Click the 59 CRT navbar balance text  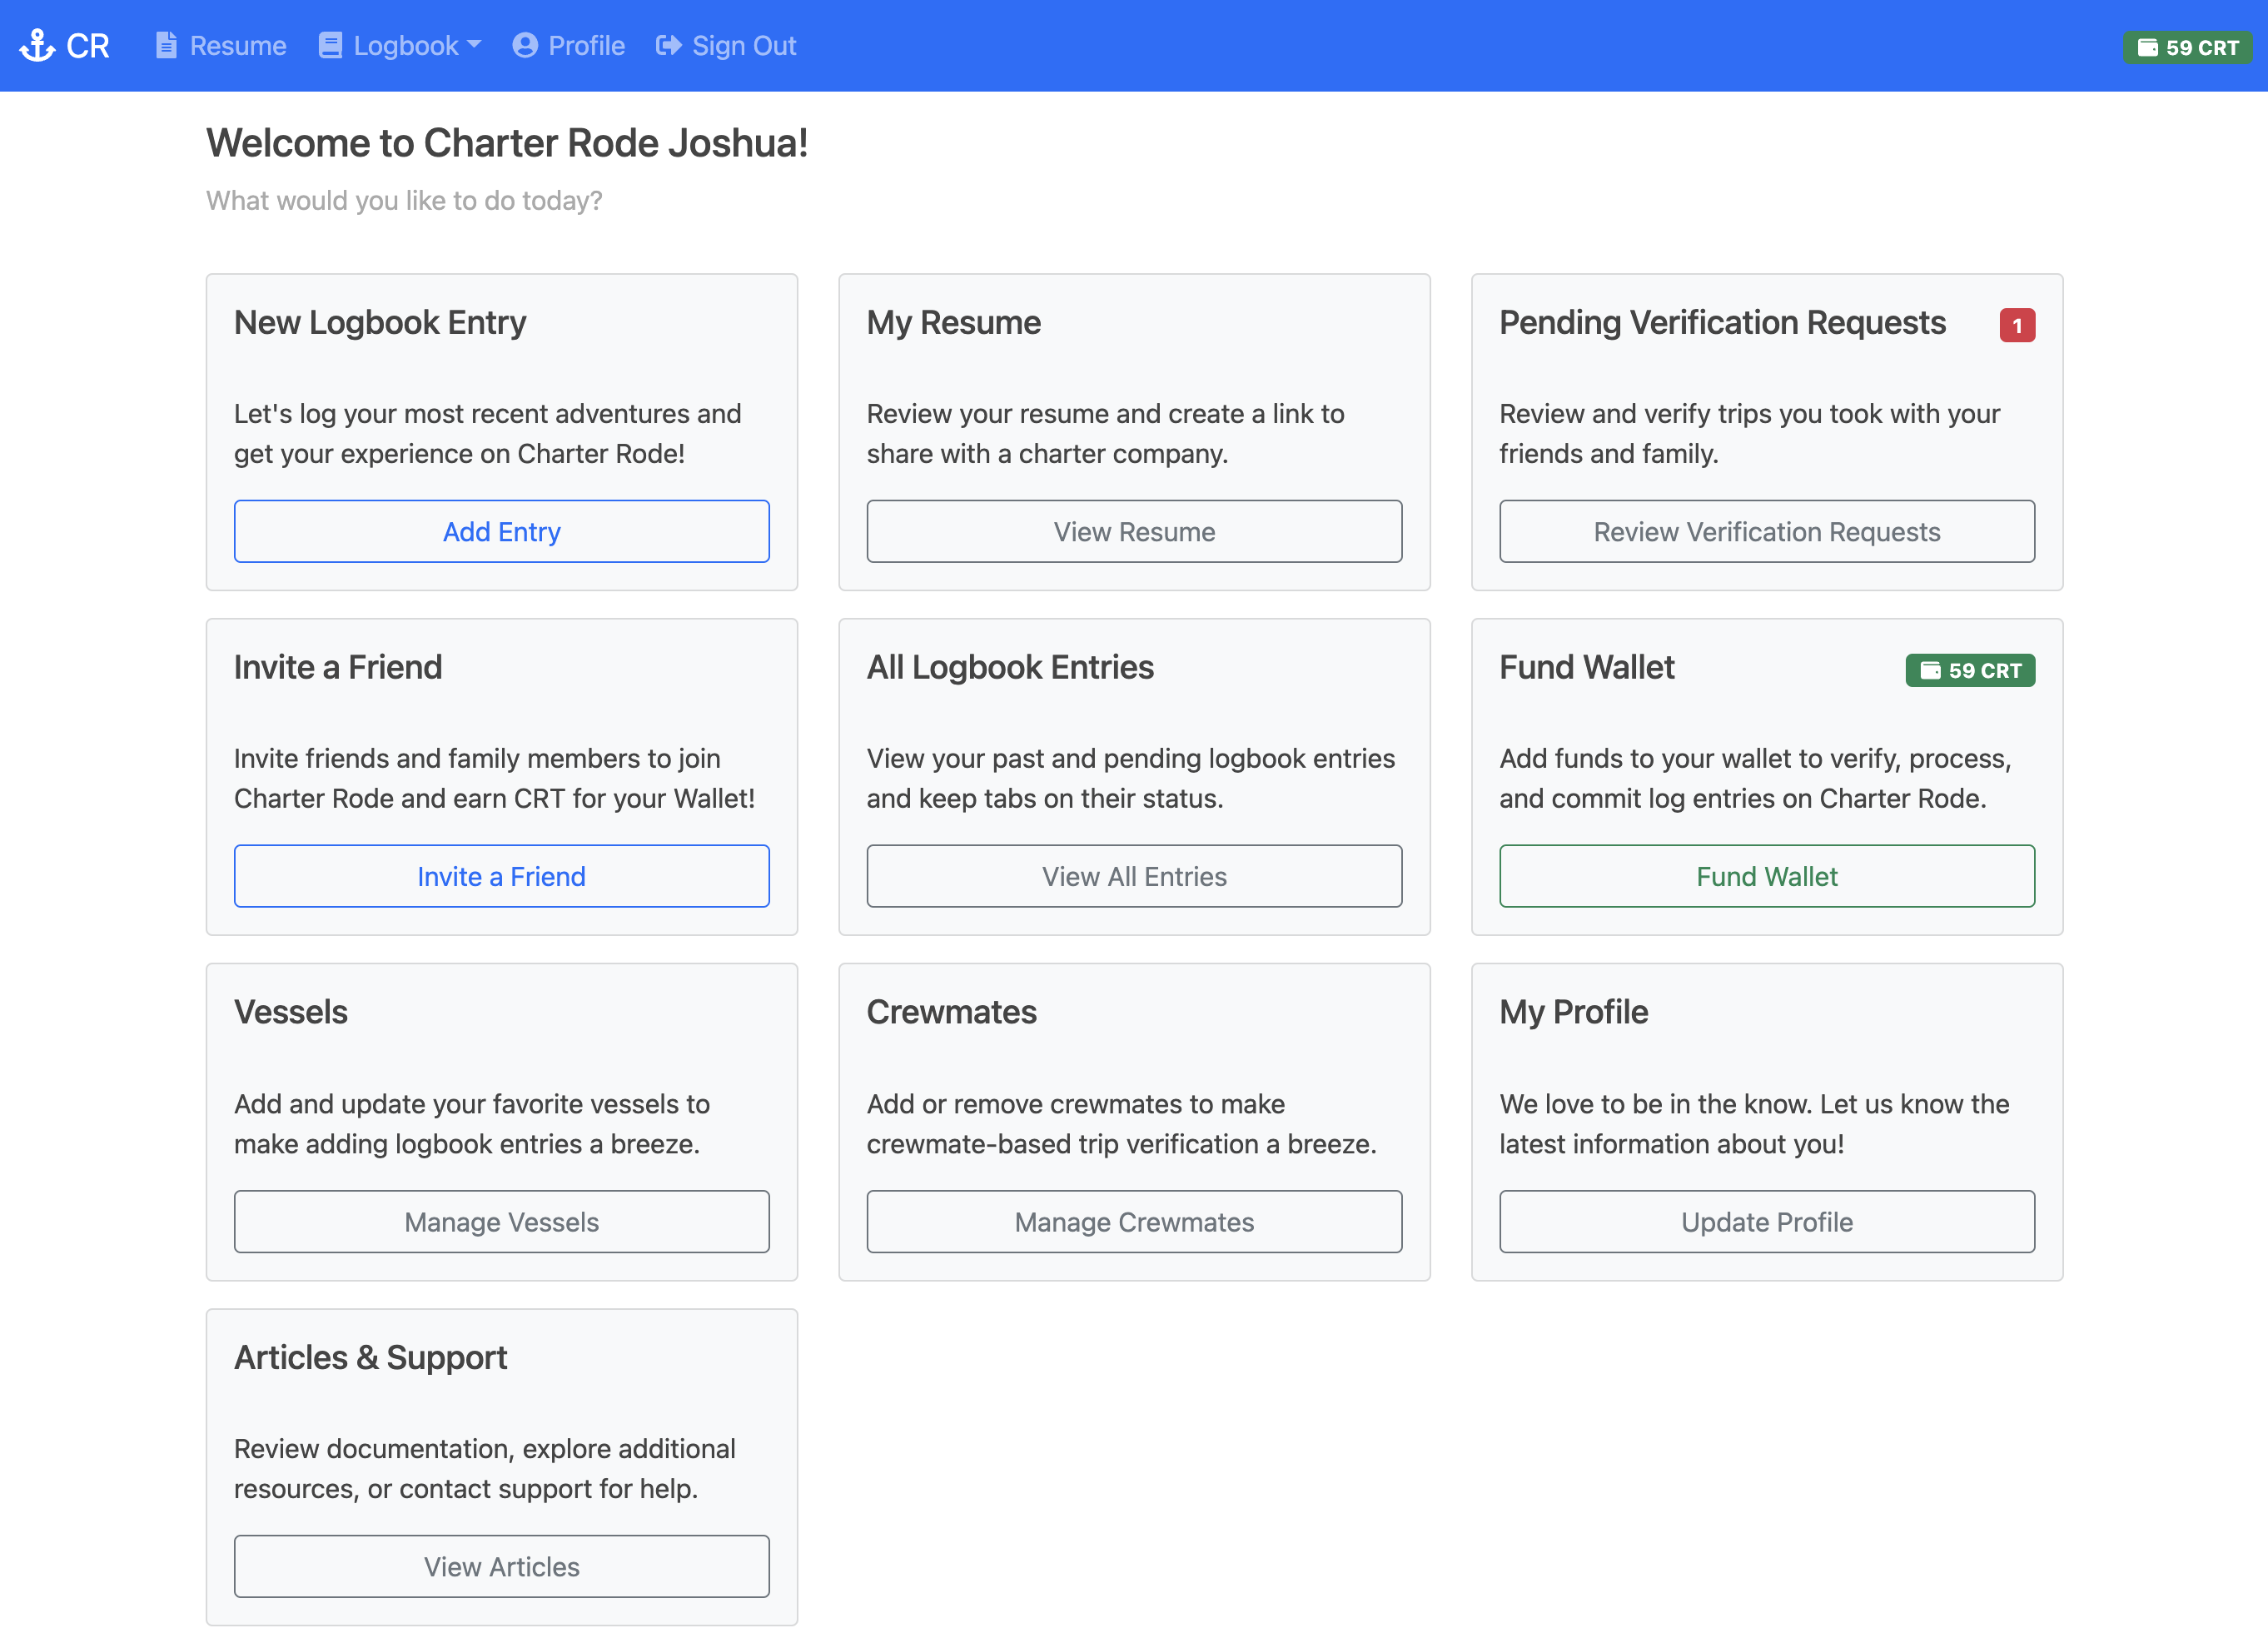(2202, 47)
